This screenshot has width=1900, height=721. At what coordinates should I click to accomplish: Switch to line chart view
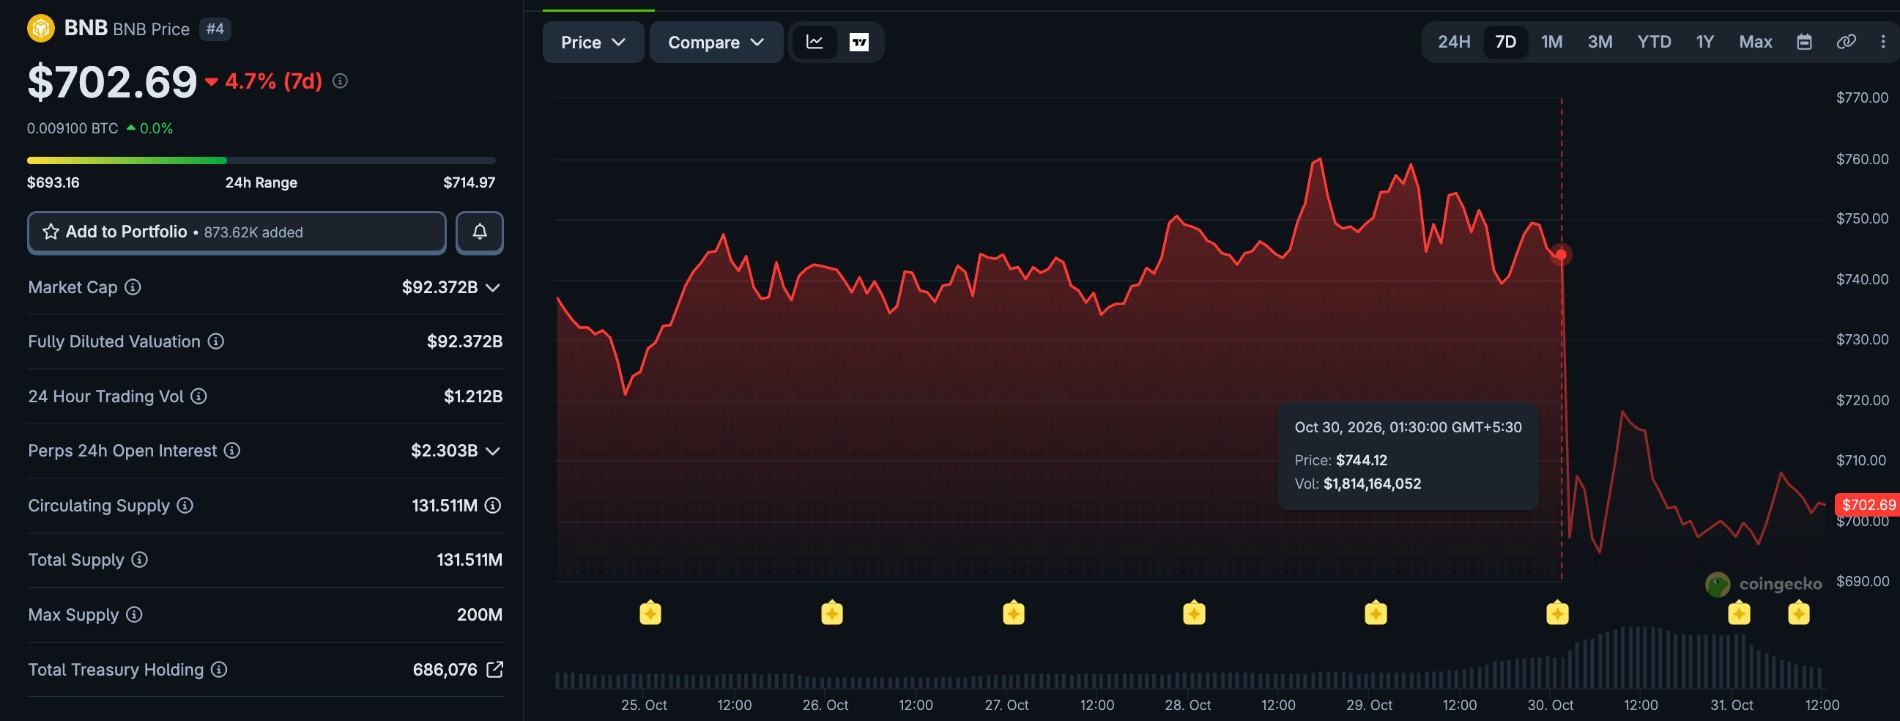click(x=815, y=42)
